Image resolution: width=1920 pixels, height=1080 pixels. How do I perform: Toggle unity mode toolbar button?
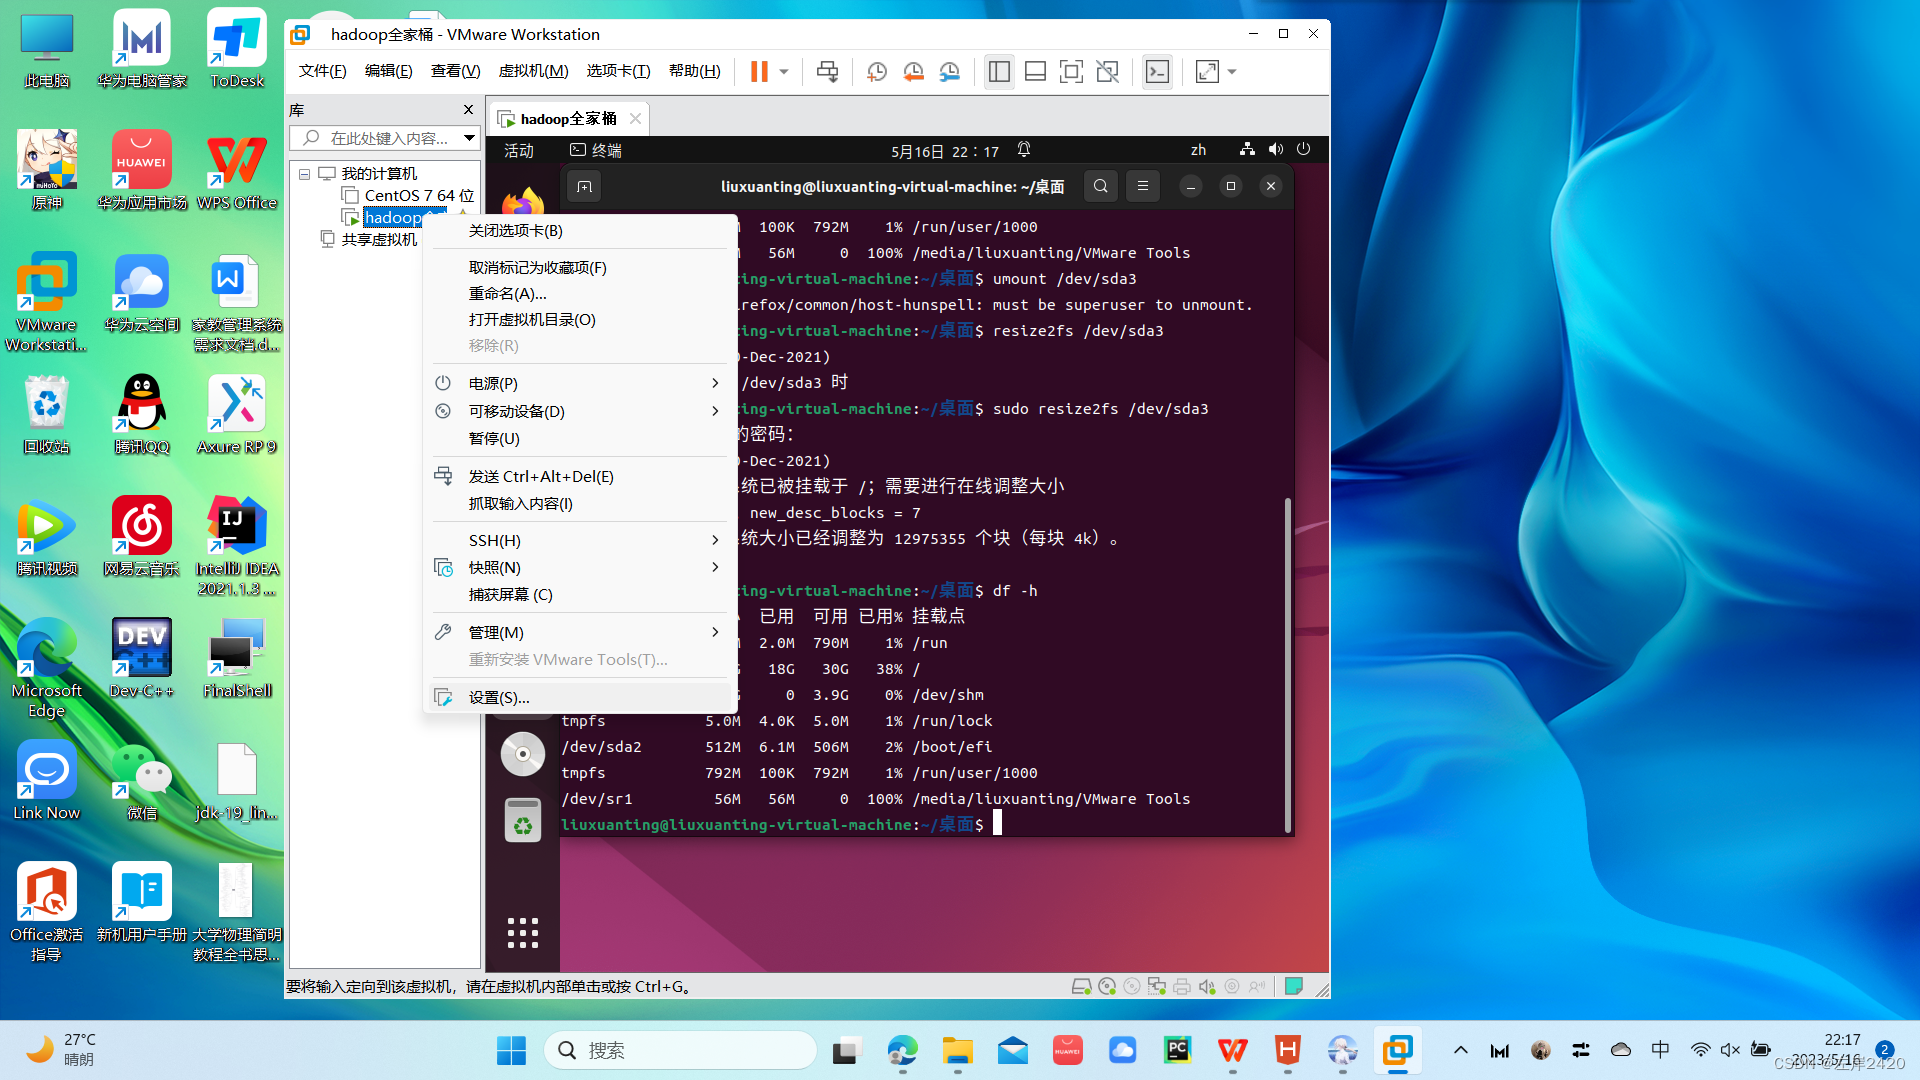1107,71
